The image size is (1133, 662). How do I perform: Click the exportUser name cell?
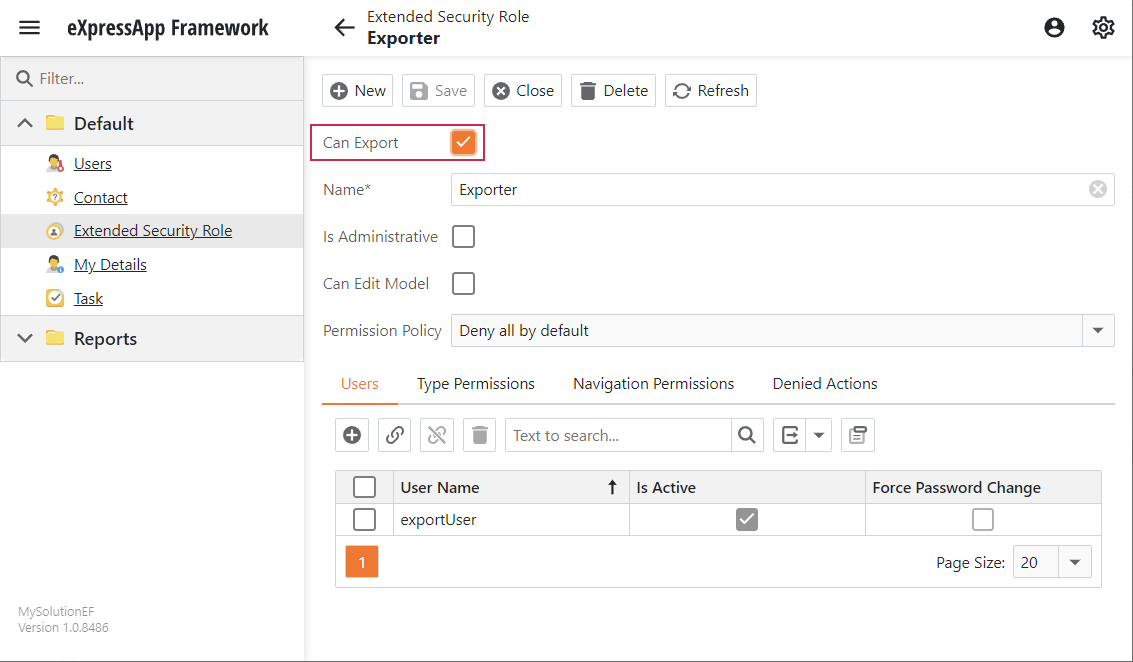[511, 519]
